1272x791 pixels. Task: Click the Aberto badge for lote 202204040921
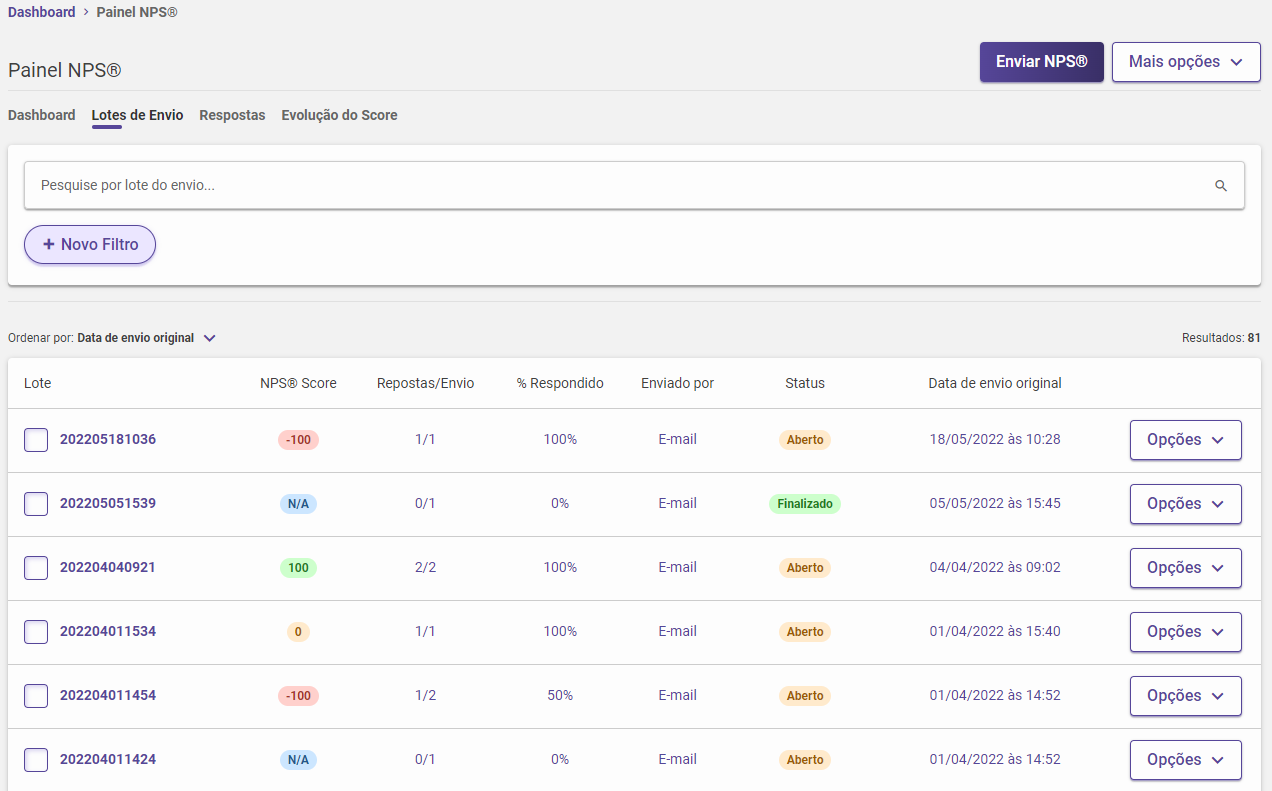pyautogui.click(x=804, y=568)
